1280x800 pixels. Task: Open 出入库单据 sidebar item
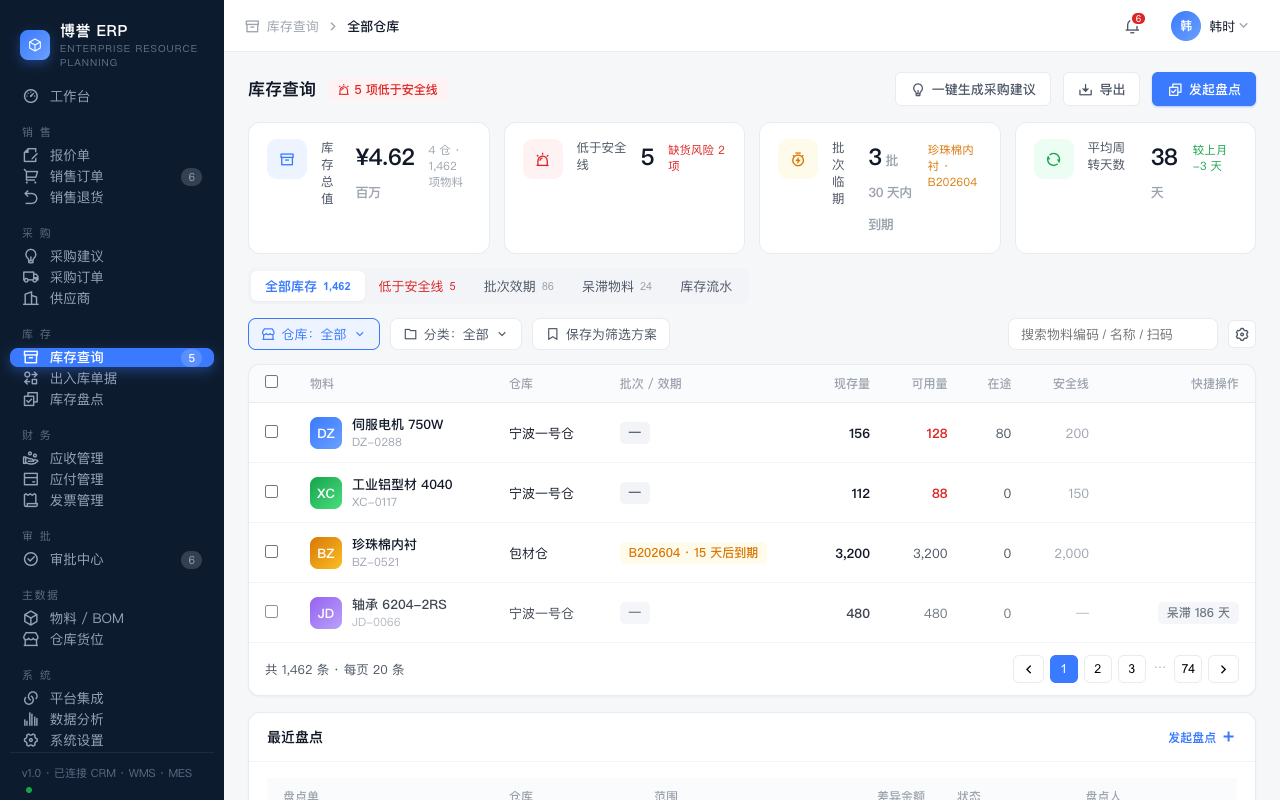coord(112,378)
